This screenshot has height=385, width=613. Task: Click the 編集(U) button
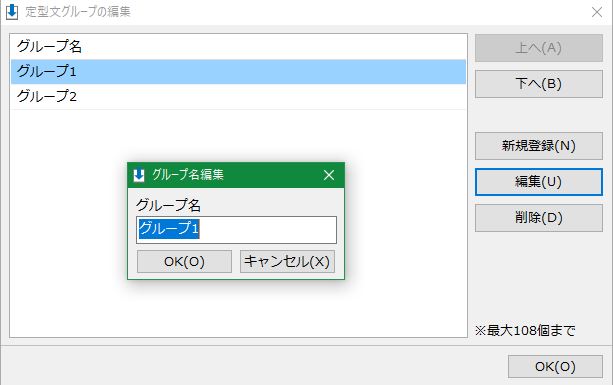coord(539,182)
